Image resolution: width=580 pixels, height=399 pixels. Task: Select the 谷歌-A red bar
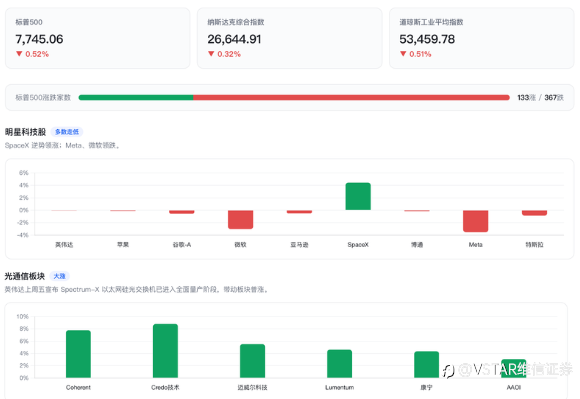pyautogui.click(x=182, y=212)
